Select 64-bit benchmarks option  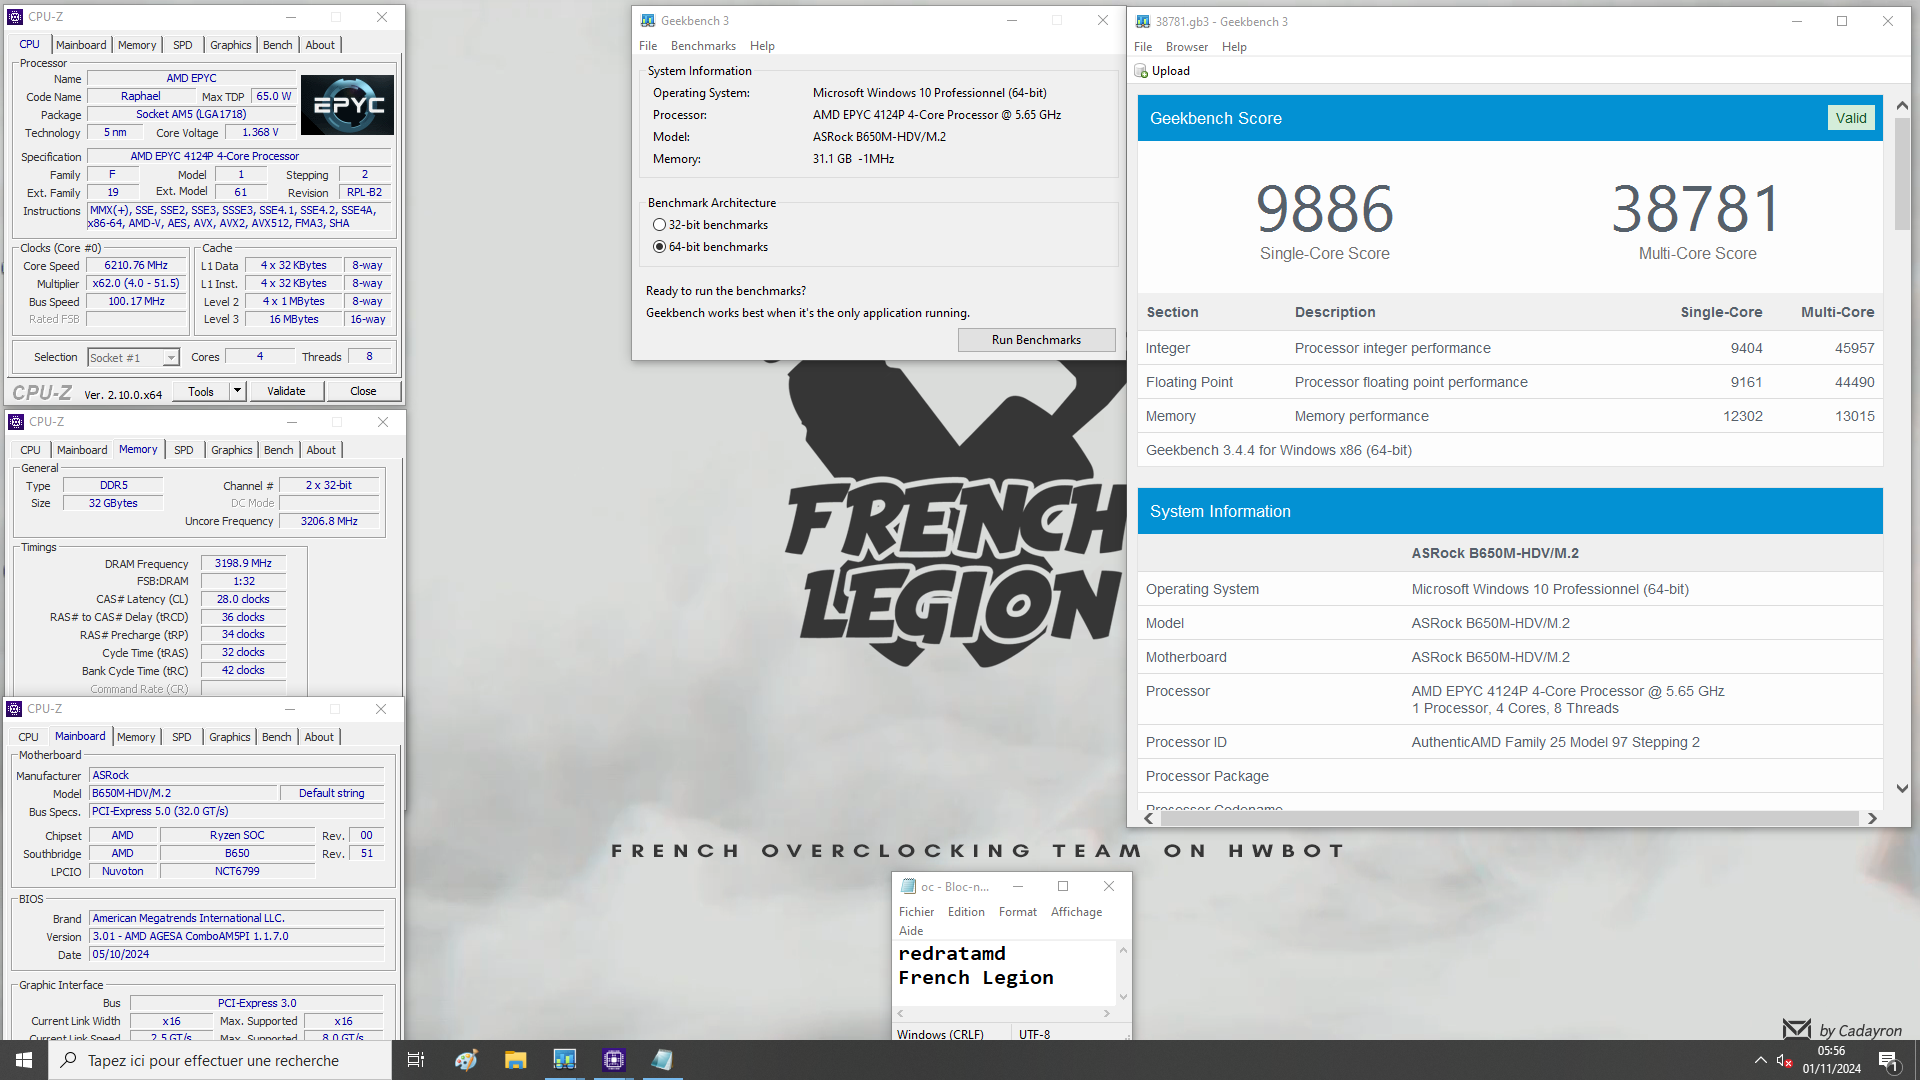(710, 247)
